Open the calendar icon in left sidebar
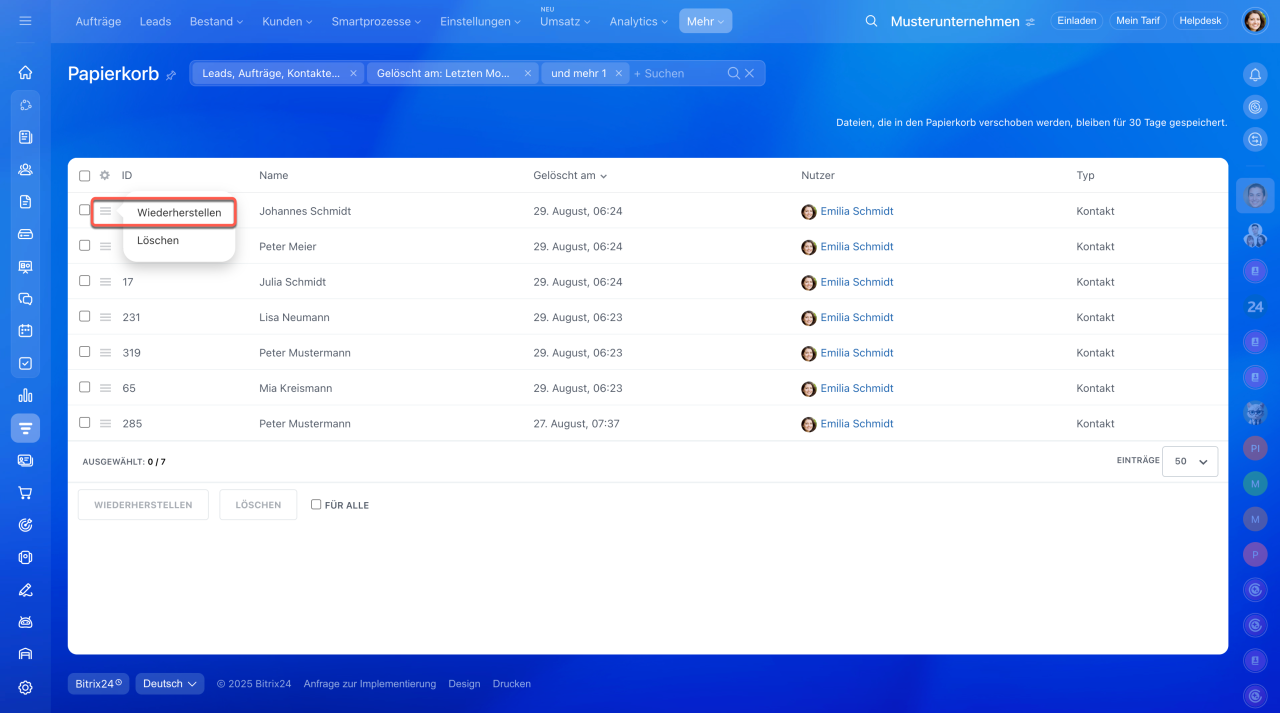The image size is (1280, 713). (25, 331)
